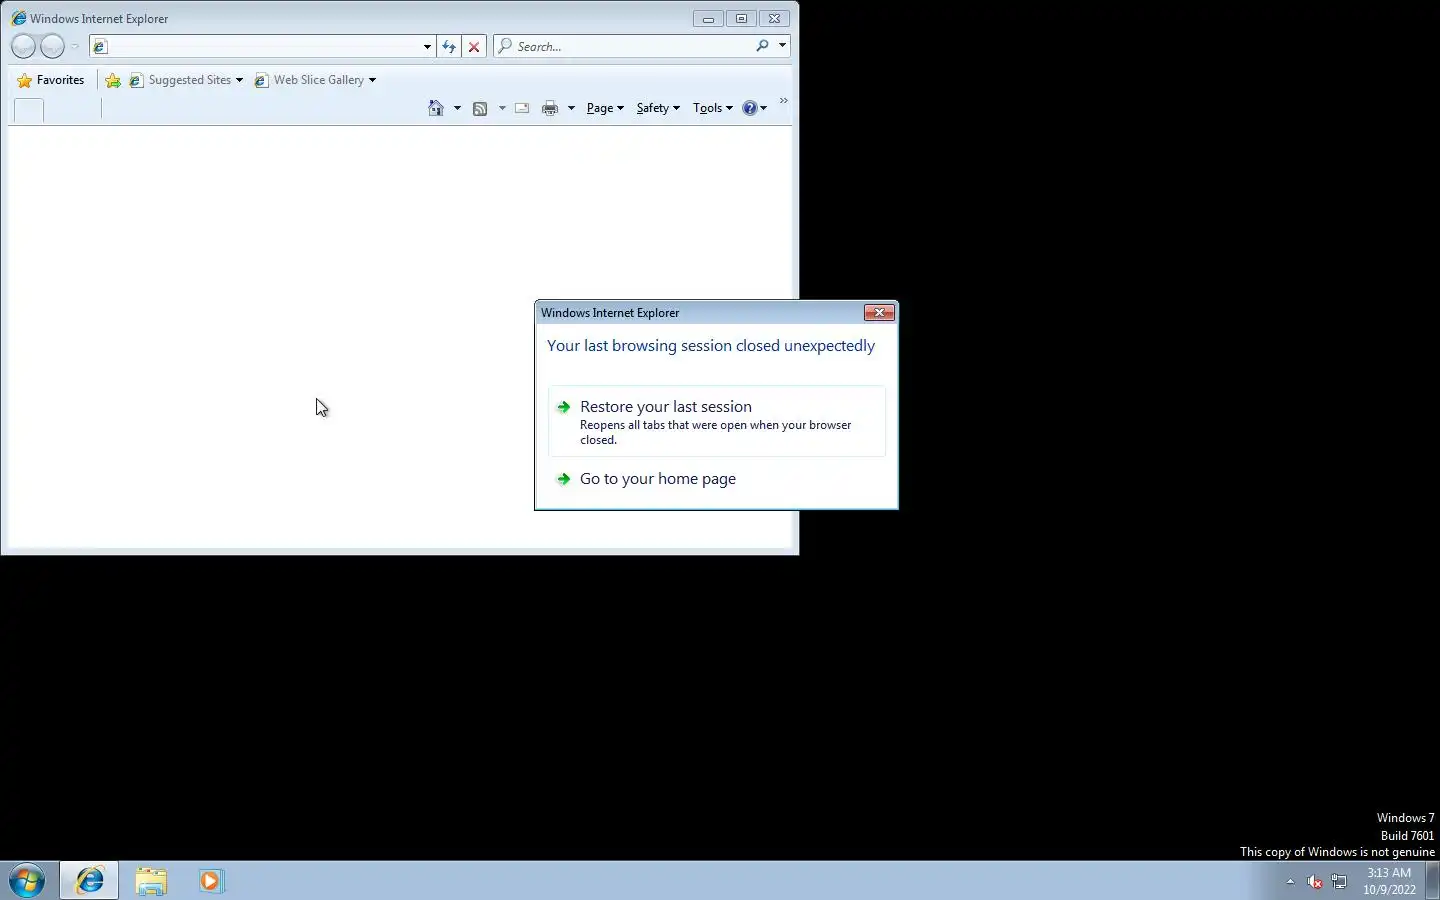Click the network tray icon
The width and height of the screenshot is (1440, 900).
tap(1339, 881)
